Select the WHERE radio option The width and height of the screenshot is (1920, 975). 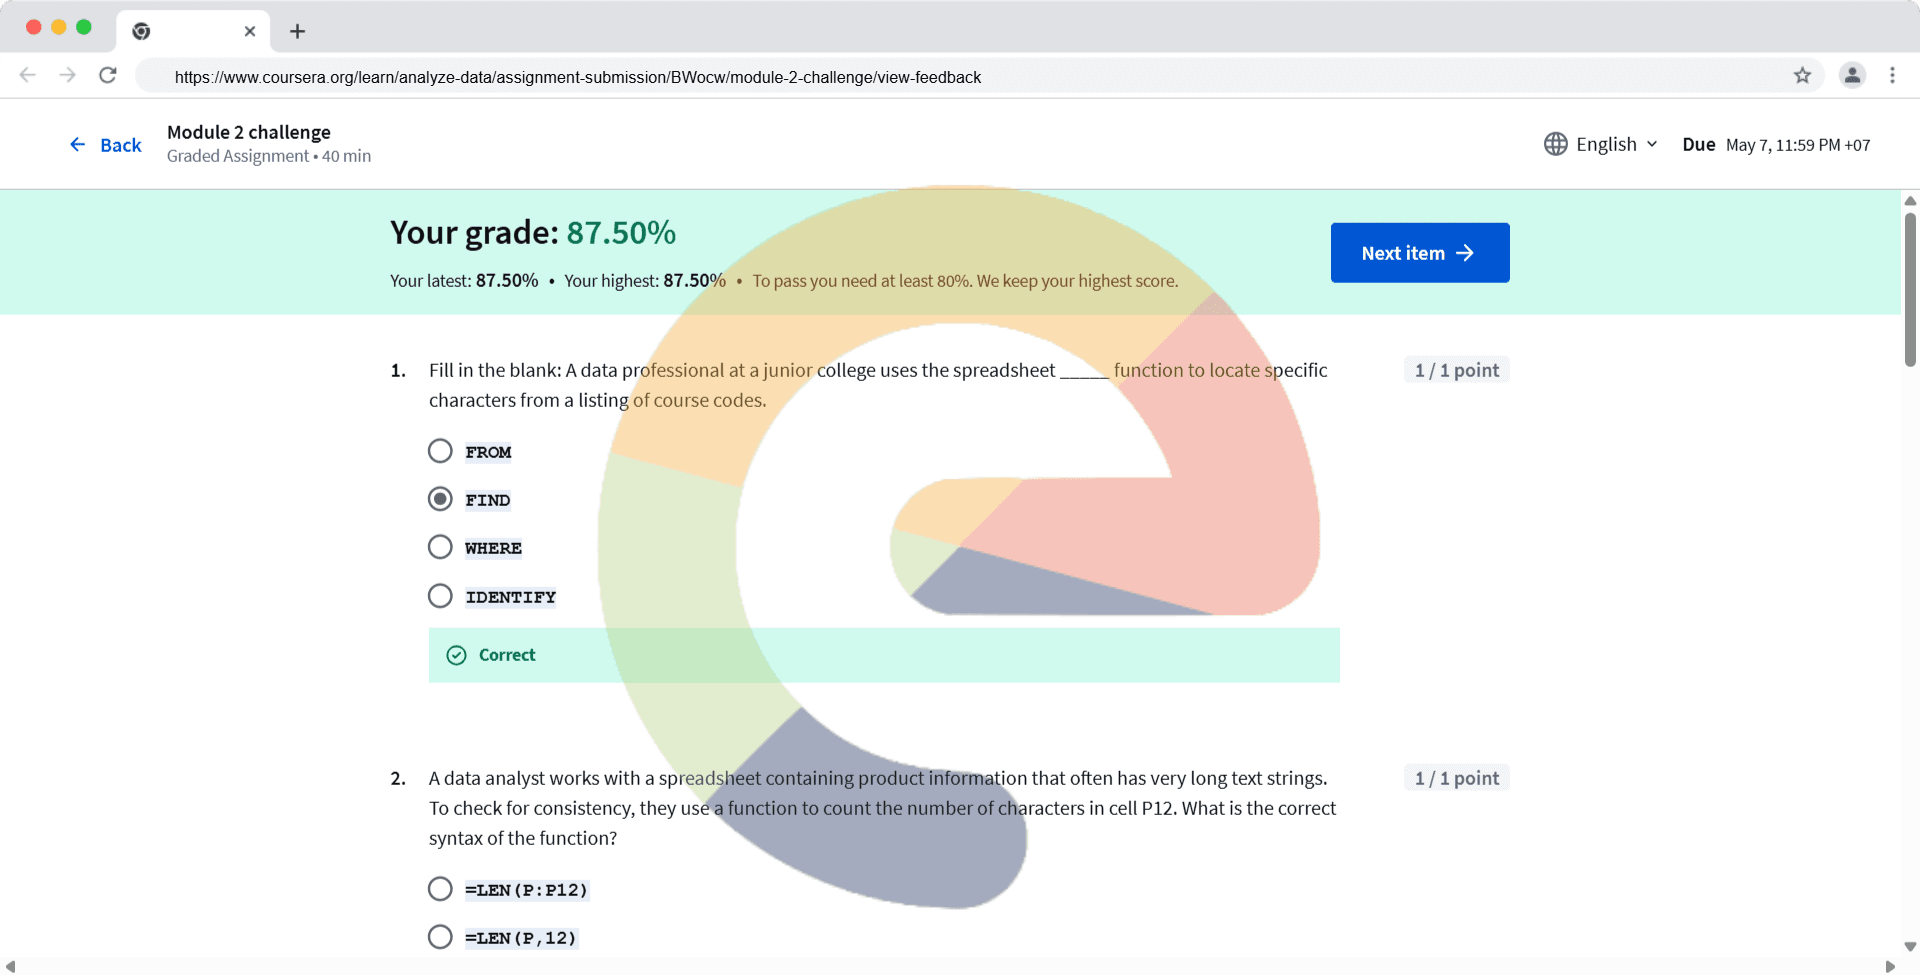pos(440,547)
